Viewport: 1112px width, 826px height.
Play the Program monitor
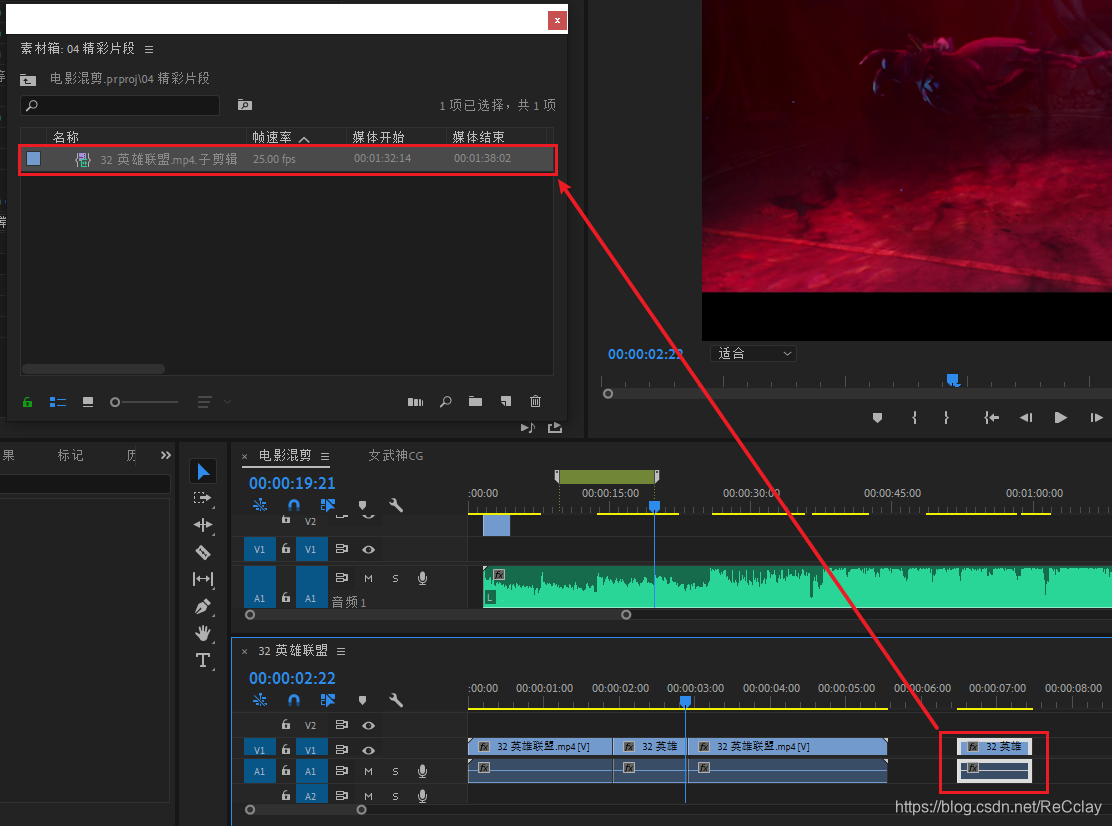tap(1060, 418)
